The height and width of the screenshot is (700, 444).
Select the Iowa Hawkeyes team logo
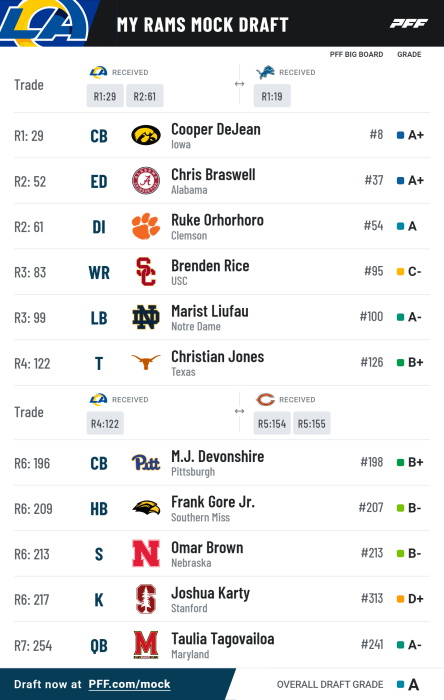(x=146, y=135)
